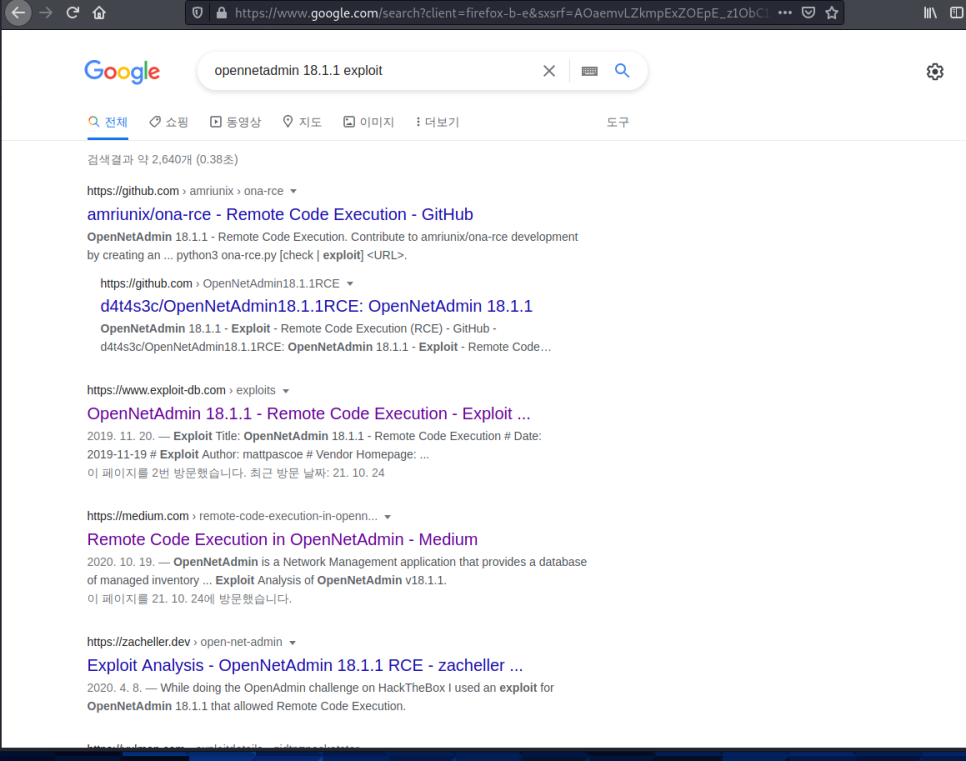Open the tracking protection shield icon
This screenshot has height=761, width=966.
click(198, 12)
